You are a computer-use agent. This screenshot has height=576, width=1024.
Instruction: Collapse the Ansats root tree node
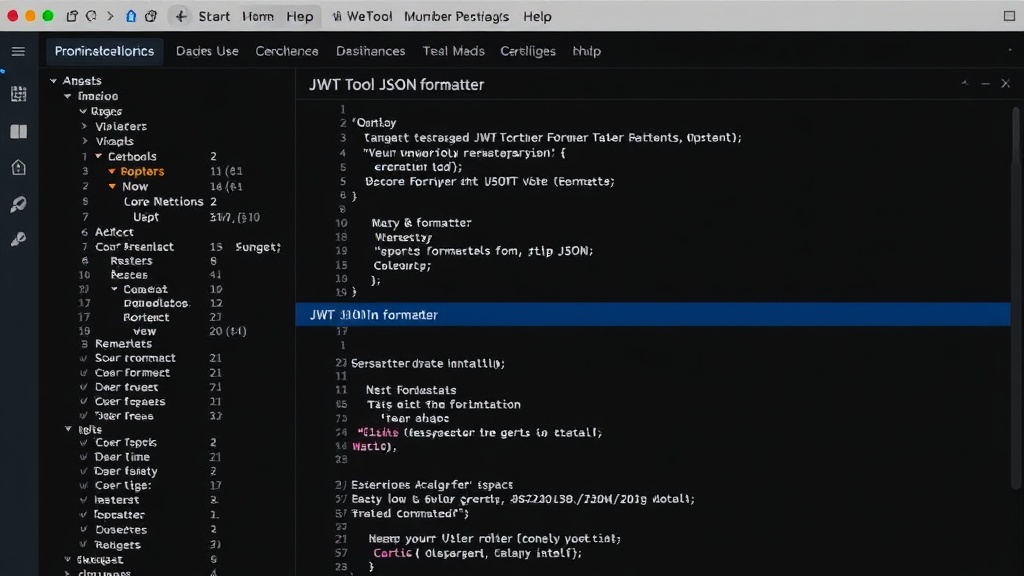click(54, 81)
